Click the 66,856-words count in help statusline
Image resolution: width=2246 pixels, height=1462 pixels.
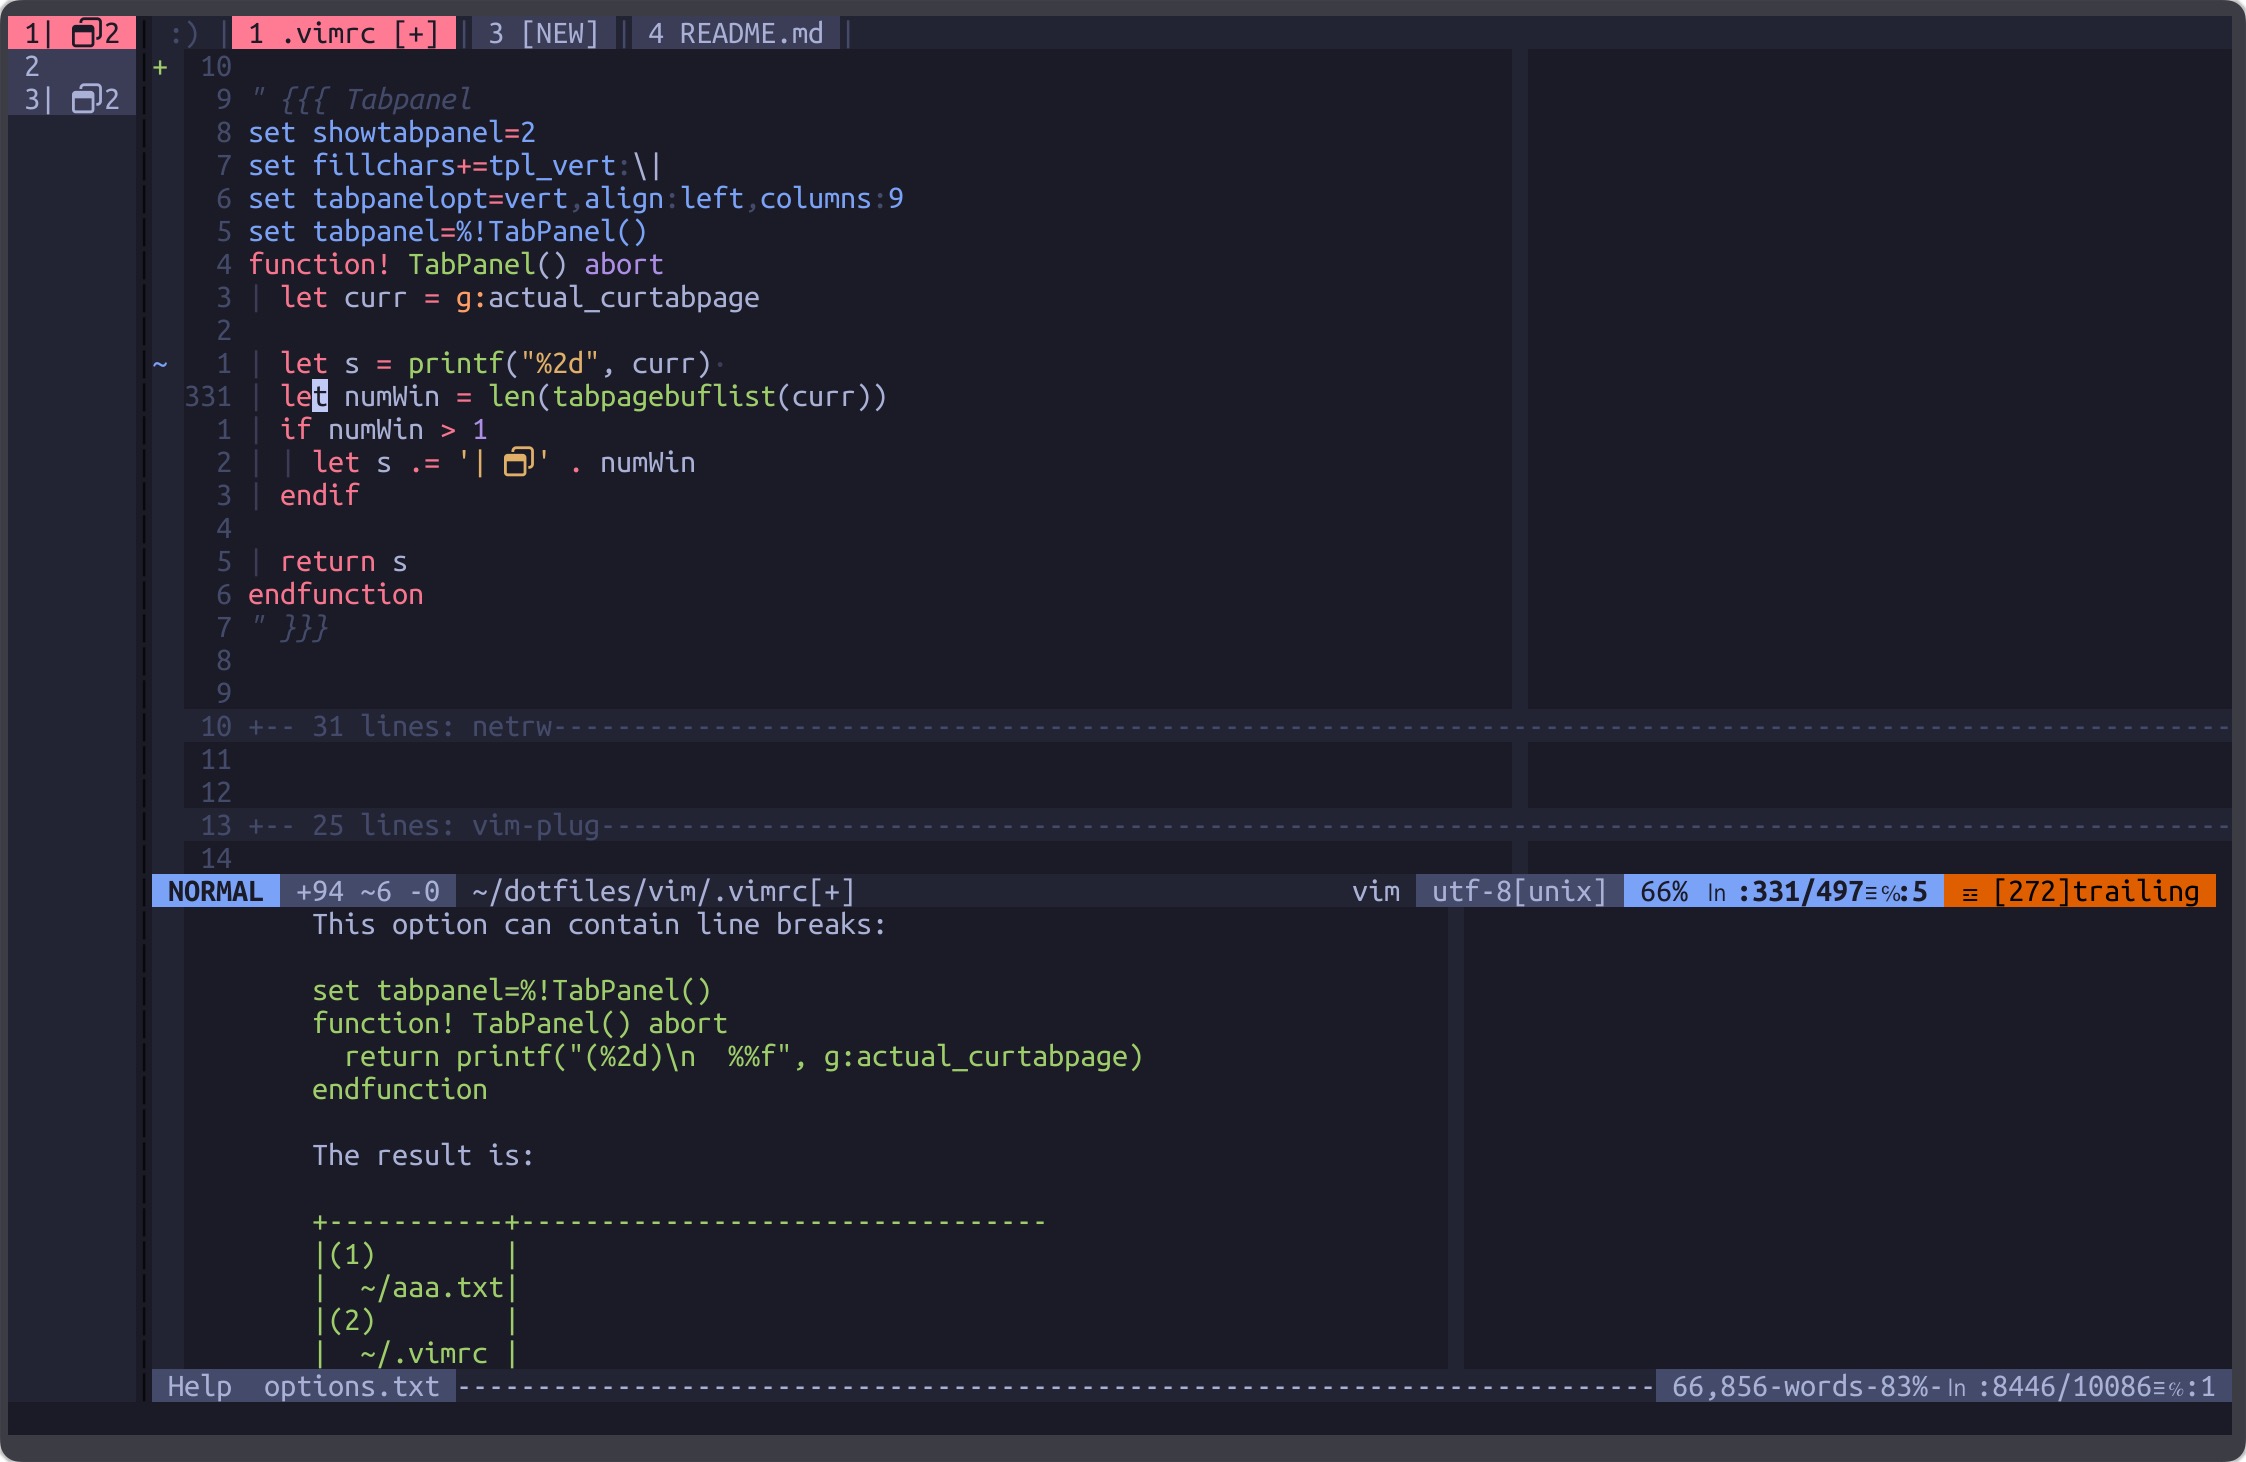[1768, 1386]
